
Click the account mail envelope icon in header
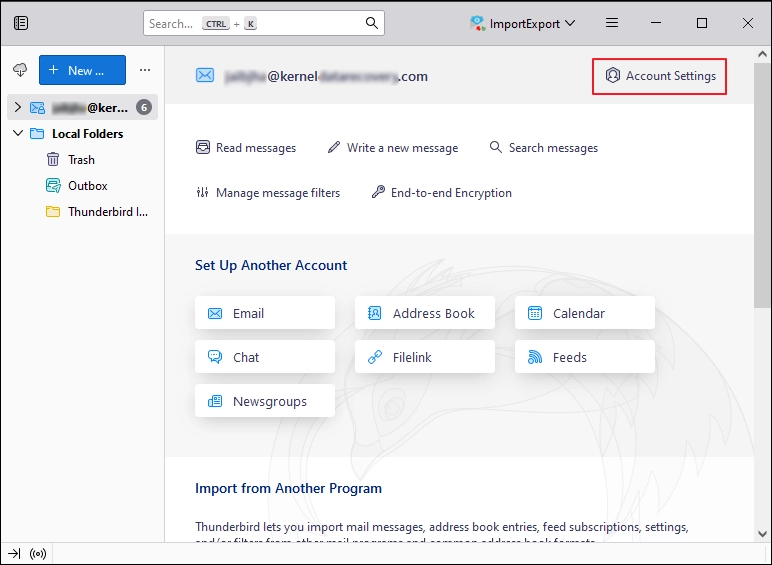[x=205, y=75]
